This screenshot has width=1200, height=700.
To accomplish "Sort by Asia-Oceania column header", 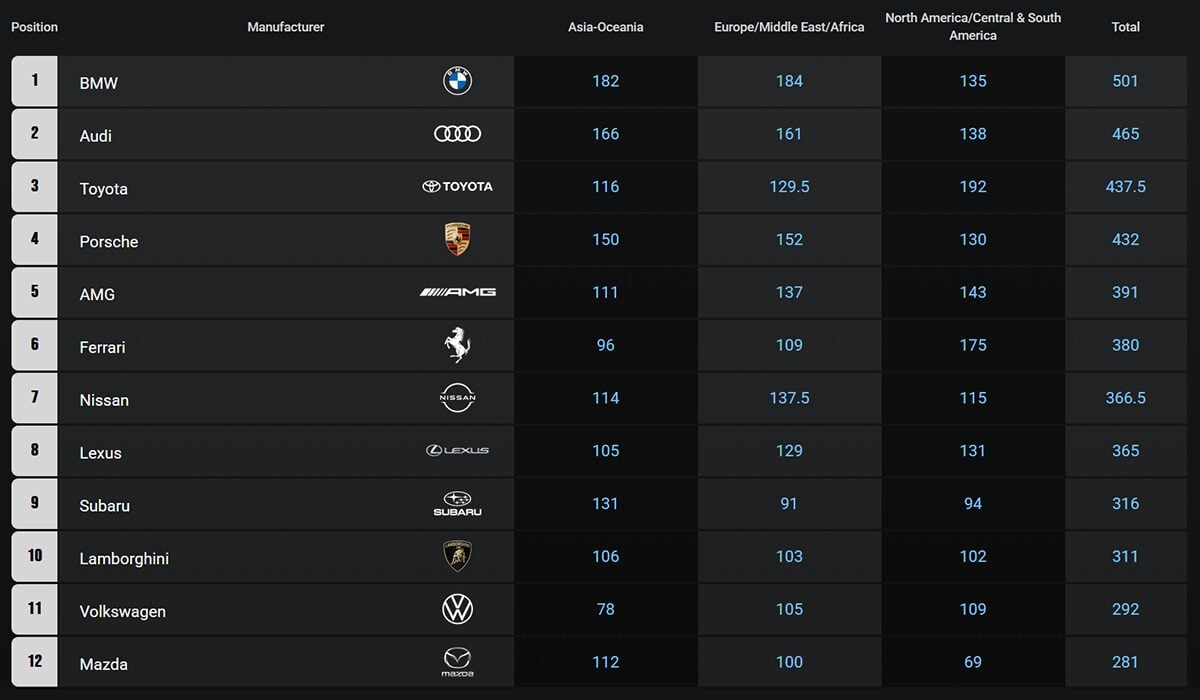I will click(605, 27).
